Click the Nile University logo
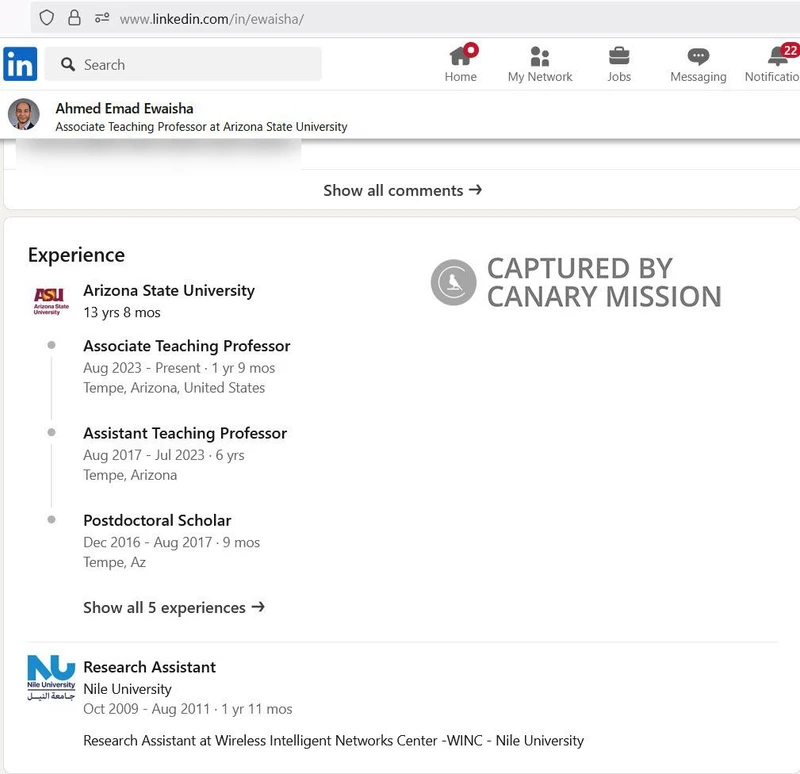 [51, 678]
